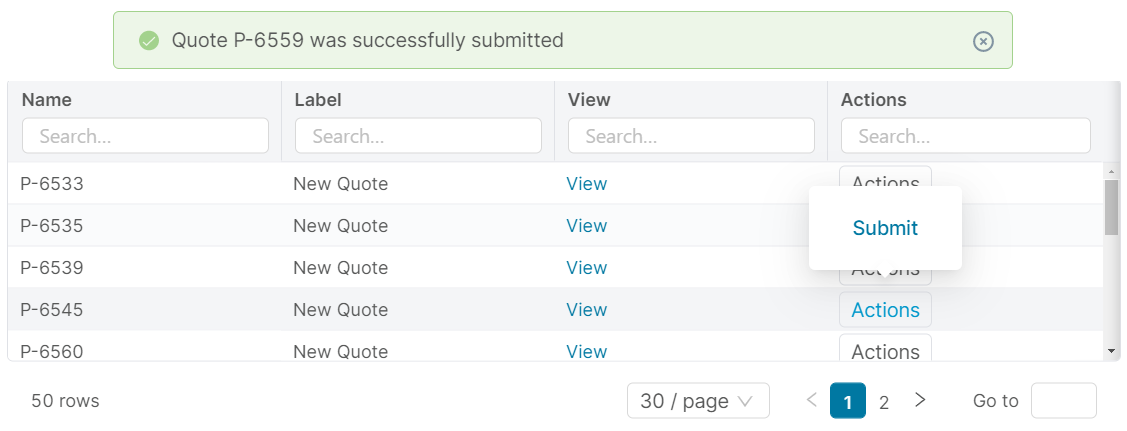Click the View column search box
Screen dimensions: 1127x431
tap(691, 136)
